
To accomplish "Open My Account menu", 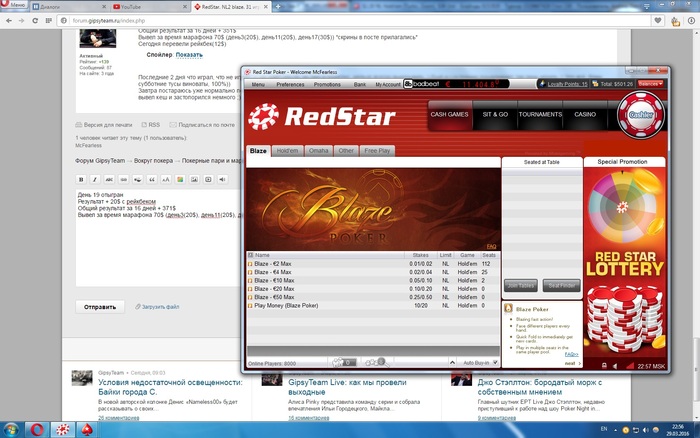I will [x=388, y=84].
